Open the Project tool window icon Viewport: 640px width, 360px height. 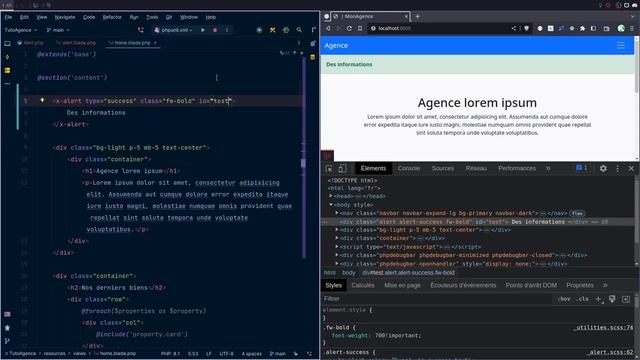pos(7,43)
